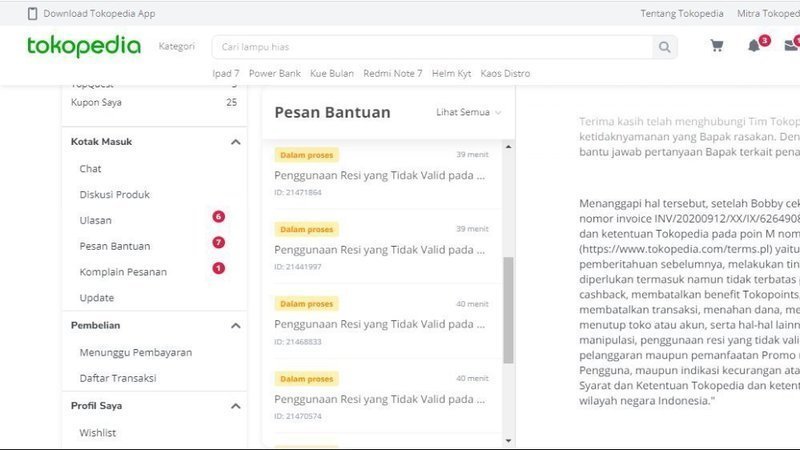Open the shopping cart icon

(717, 46)
